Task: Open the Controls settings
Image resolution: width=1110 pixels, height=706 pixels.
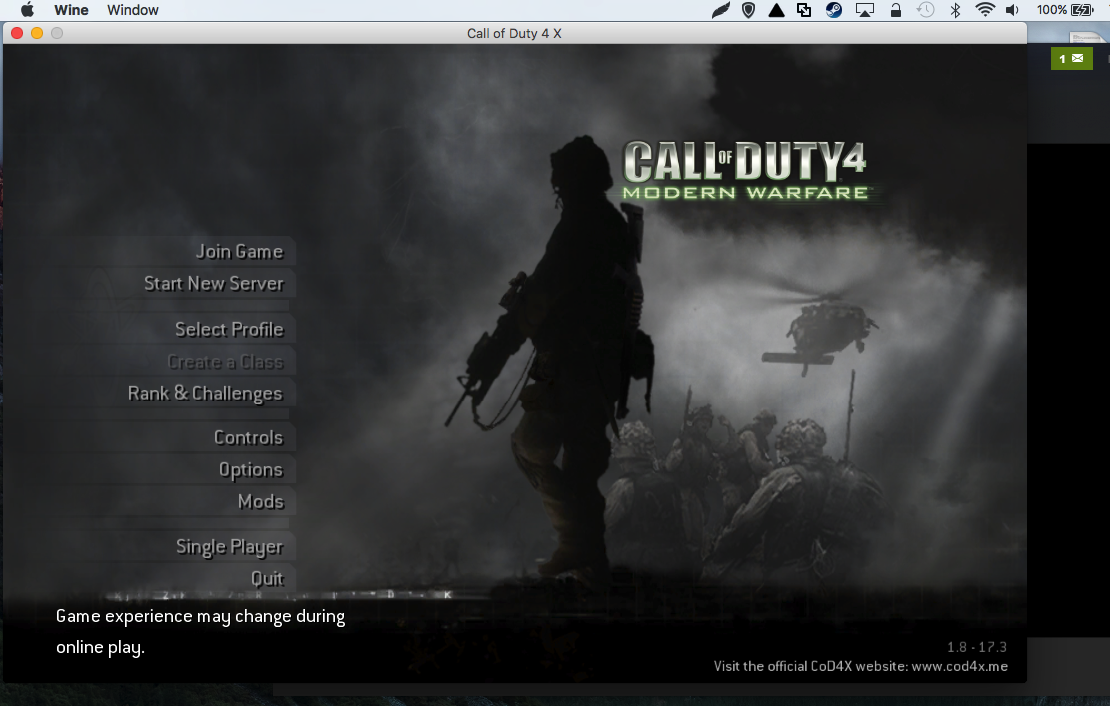Action: (248, 438)
